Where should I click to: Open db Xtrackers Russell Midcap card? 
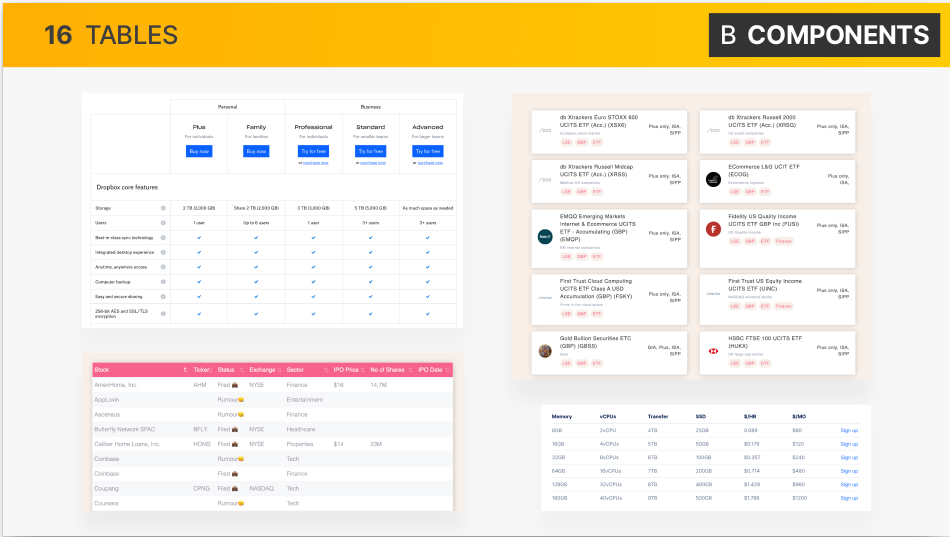[x=610, y=181]
